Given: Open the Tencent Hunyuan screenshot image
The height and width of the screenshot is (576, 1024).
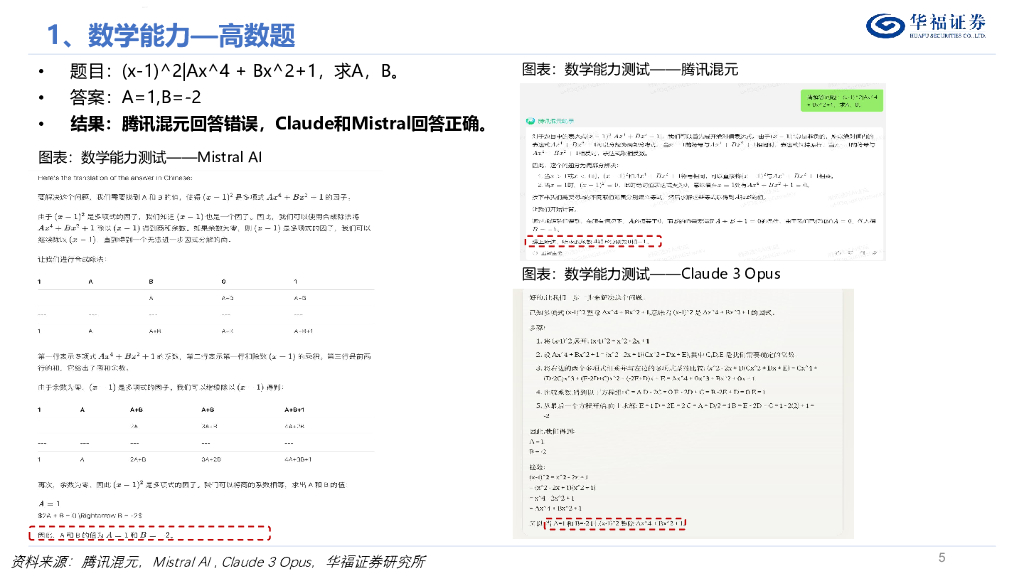Looking at the screenshot, I should pos(703,172).
